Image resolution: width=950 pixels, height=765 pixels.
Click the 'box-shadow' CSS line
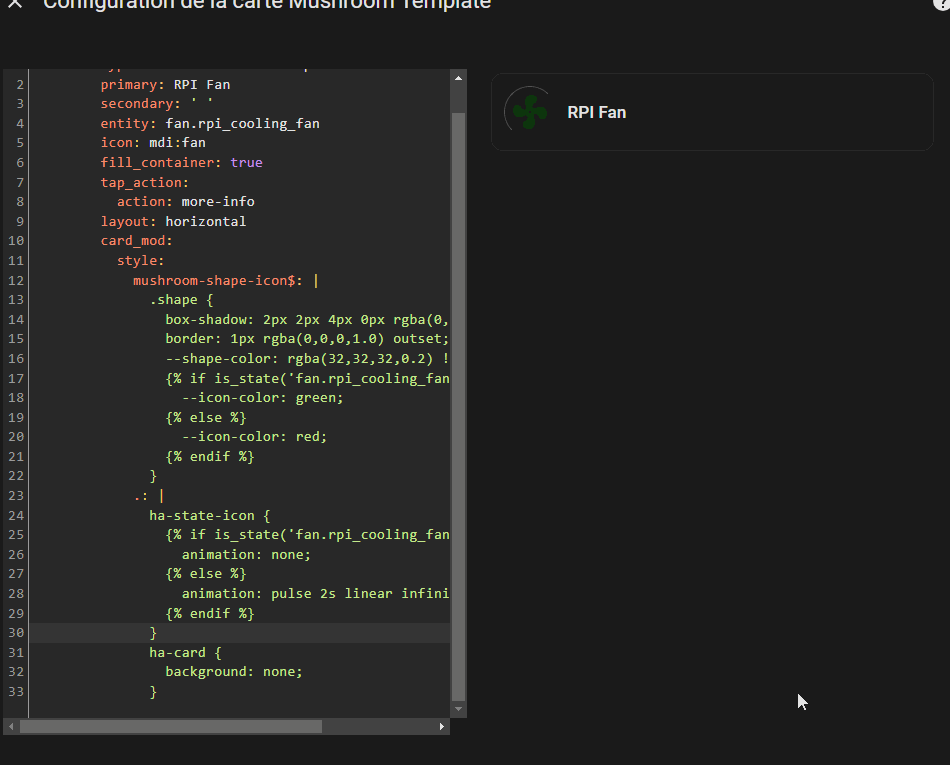pyautogui.click(x=307, y=319)
